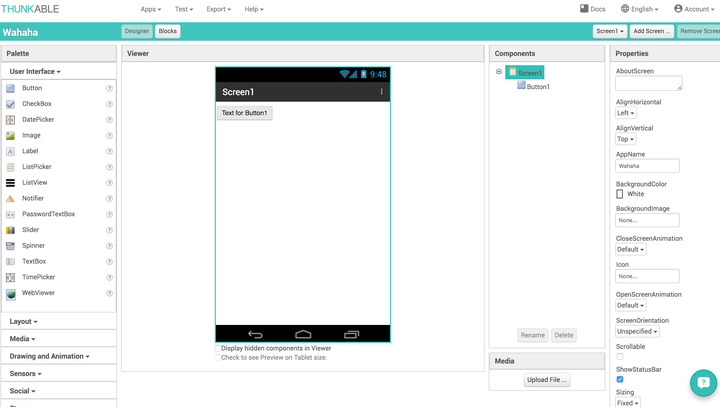Open help for the WebViewer component
The width and height of the screenshot is (720, 407).
(109, 293)
